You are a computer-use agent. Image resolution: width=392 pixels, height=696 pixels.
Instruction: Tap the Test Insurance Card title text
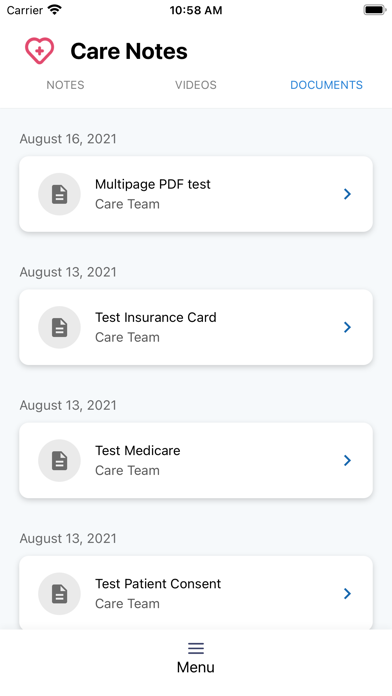pyautogui.click(x=156, y=317)
